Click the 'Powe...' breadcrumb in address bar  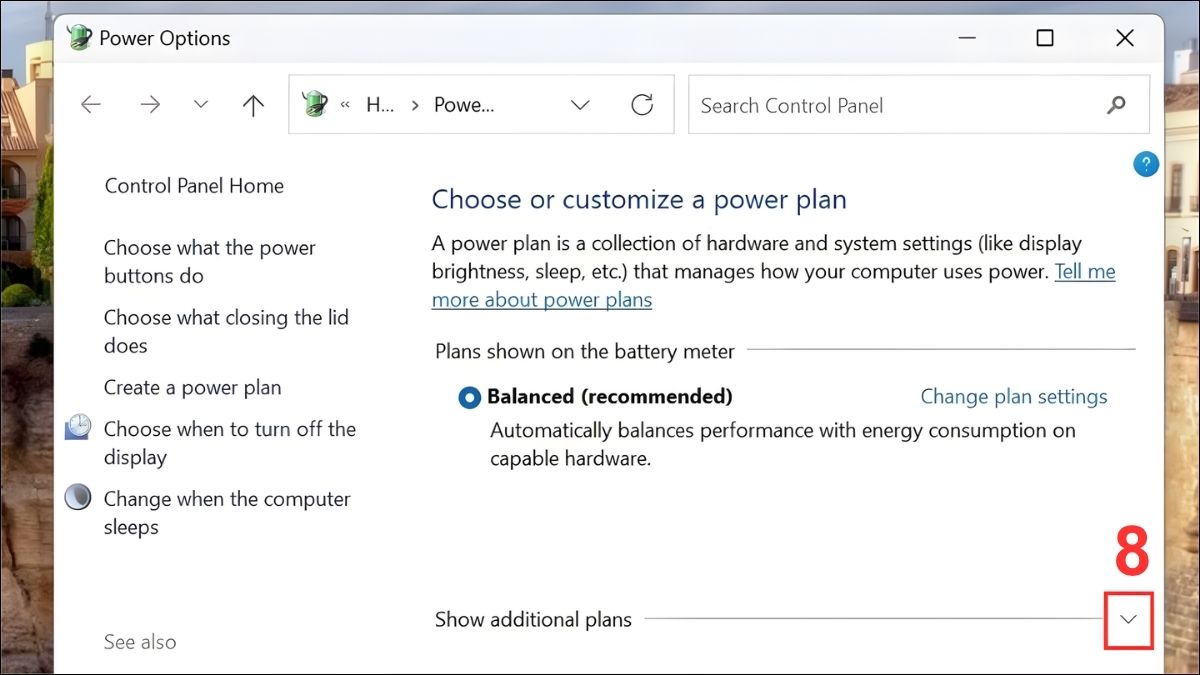[x=464, y=105]
